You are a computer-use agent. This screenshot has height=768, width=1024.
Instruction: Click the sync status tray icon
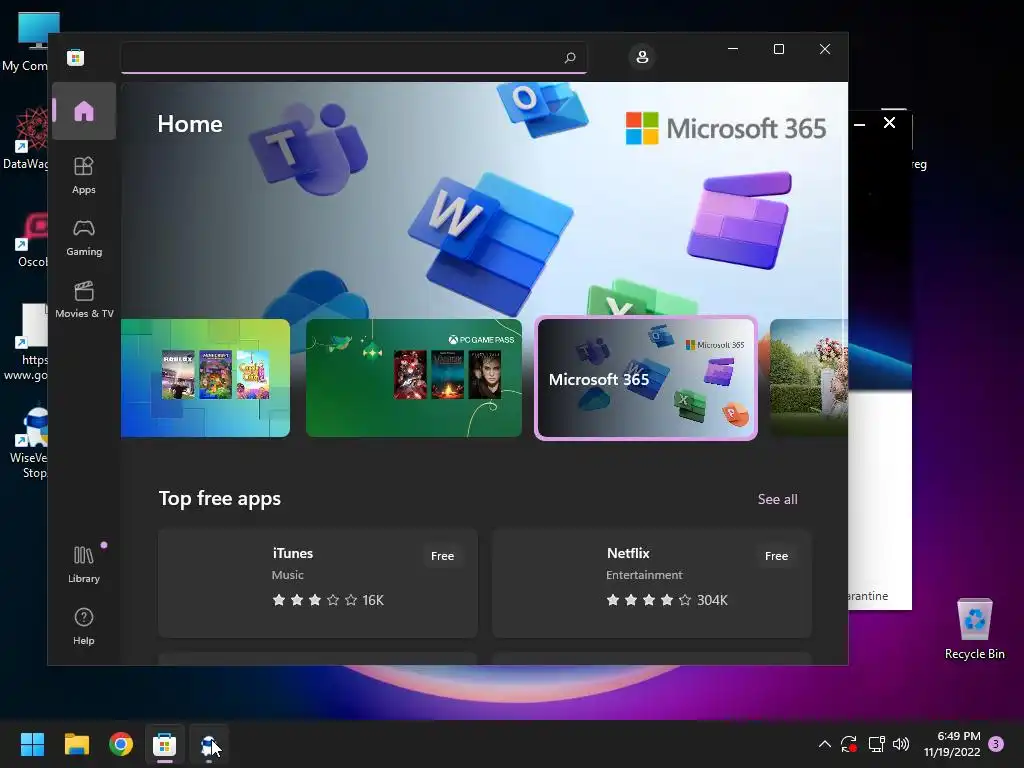pyautogui.click(x=848, y=744)
